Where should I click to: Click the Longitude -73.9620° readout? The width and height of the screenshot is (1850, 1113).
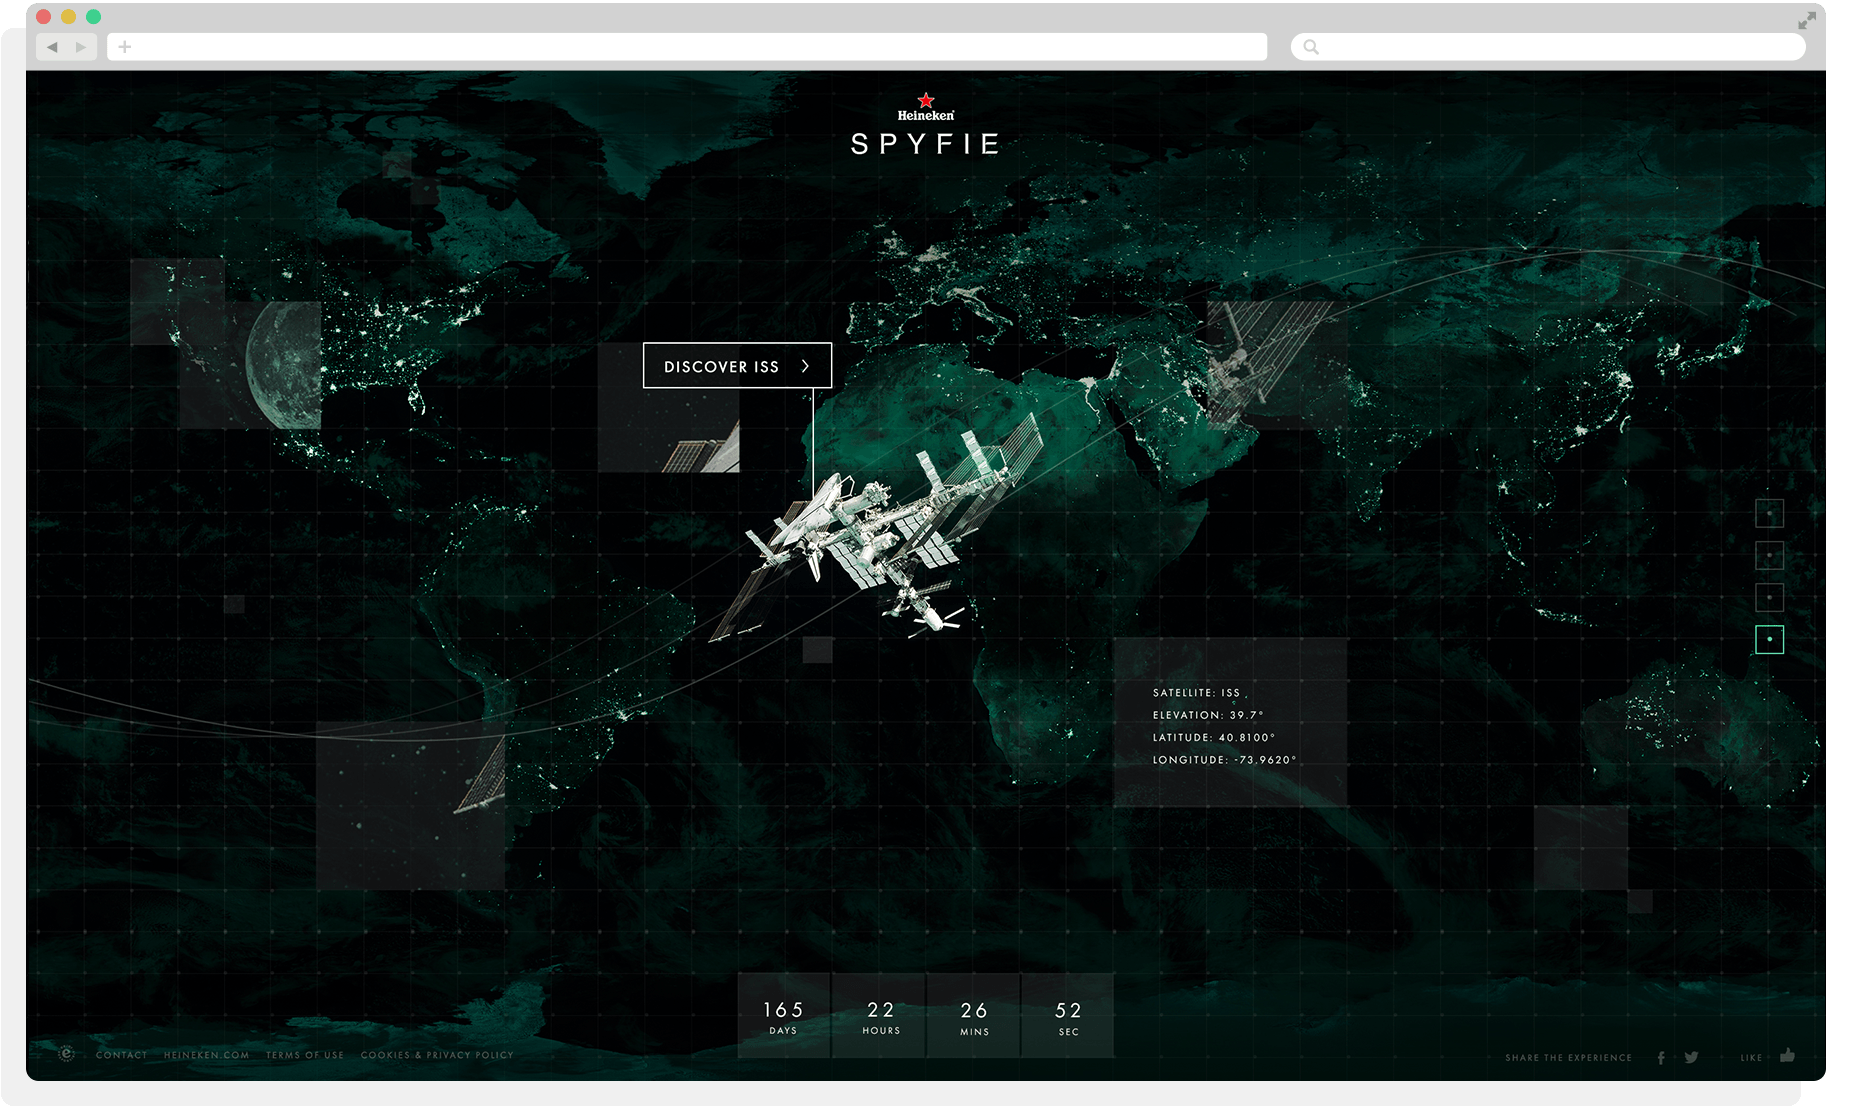(1224, 760)
